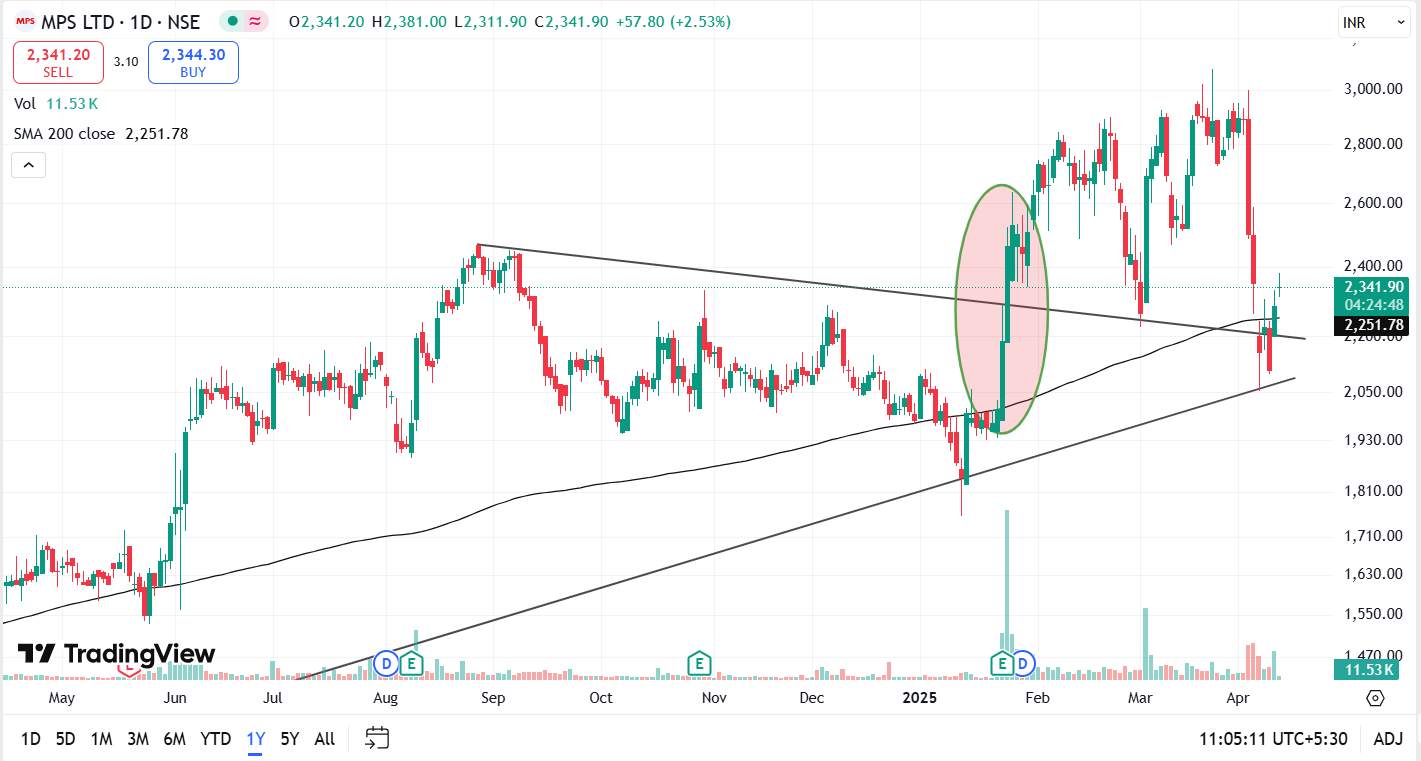This screenshot has height=761, width=1421.
Task: Click the close value C2,341.90
Action: [x=571, y=22]
